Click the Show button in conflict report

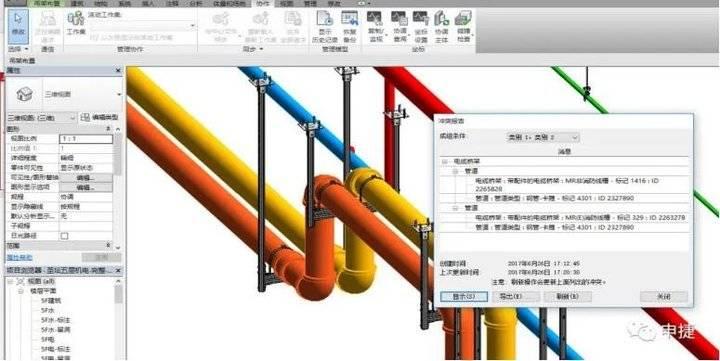click(463, 297)
